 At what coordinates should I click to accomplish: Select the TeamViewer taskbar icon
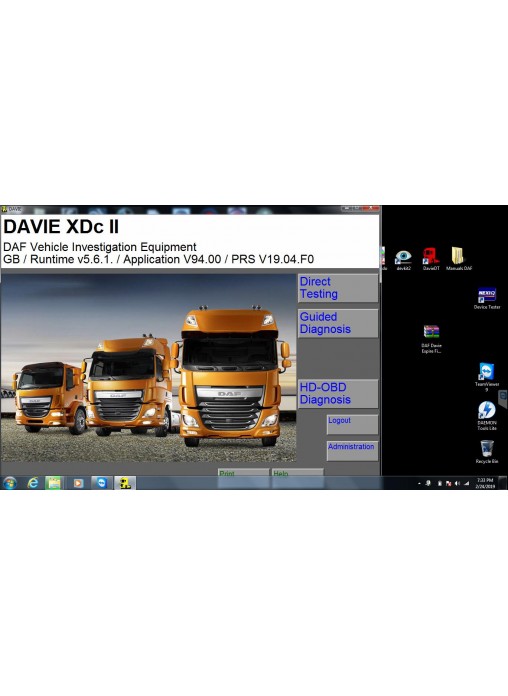point(102,483)
